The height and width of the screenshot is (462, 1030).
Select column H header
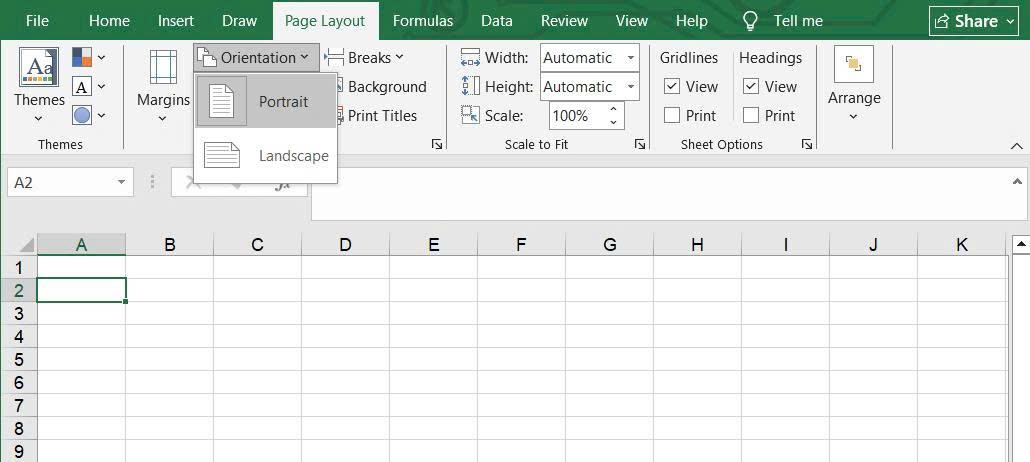point(697,244)
